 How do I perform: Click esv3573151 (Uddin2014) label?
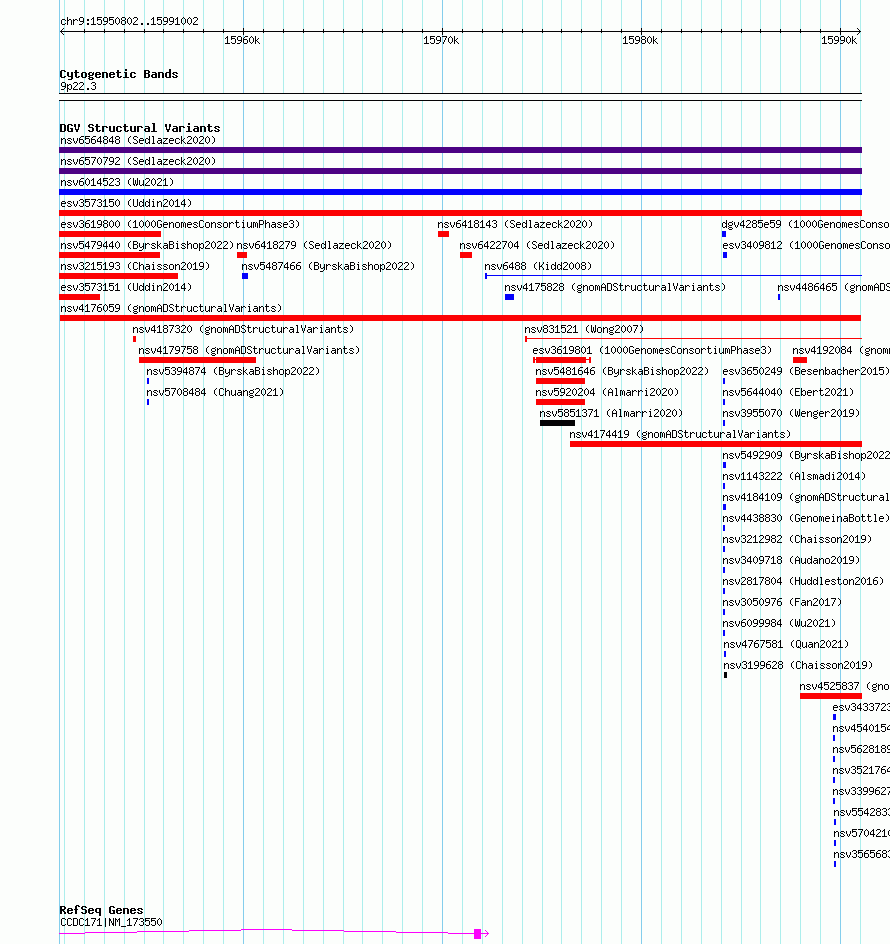(x=126, y=288)
